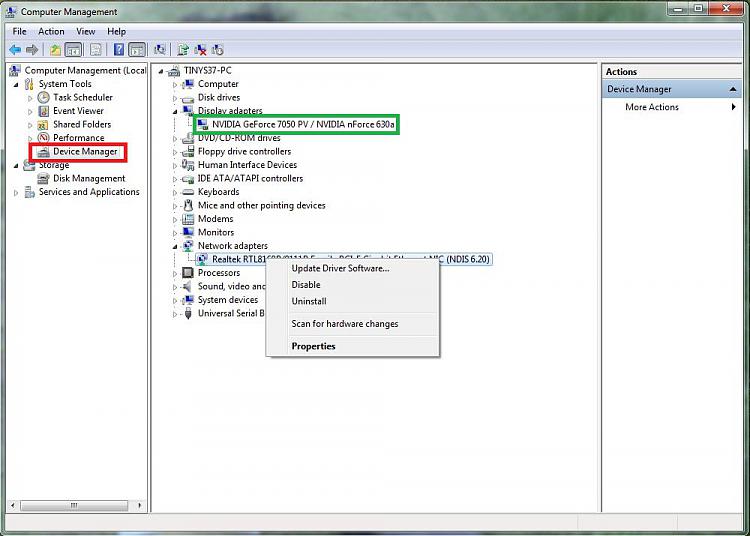Click the Floppy drive controllers icon
The width and height of the screenshot is (750, 536).
(x=188, y=152)
